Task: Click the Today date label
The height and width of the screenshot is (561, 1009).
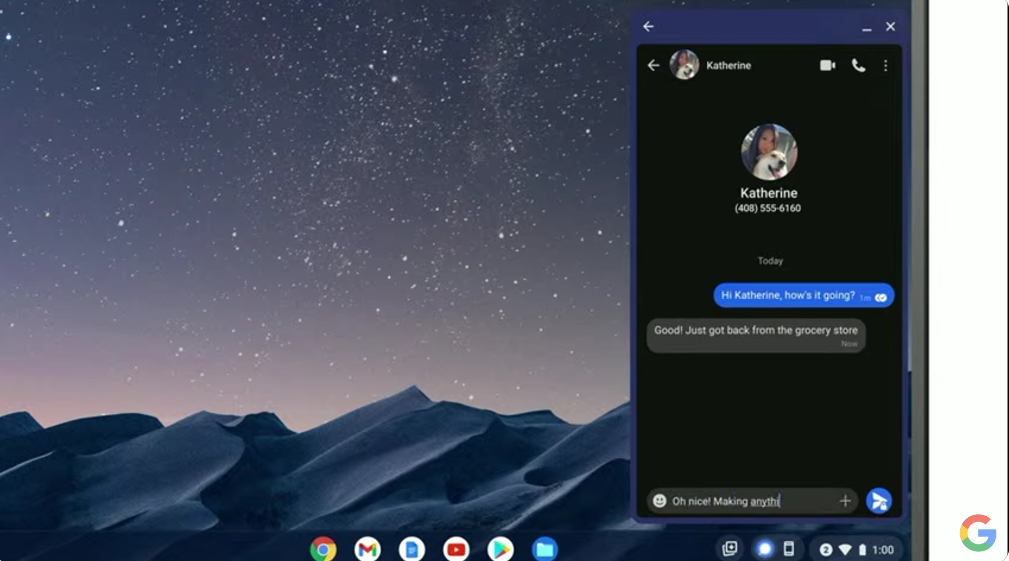Action: [x=770, y=261]
